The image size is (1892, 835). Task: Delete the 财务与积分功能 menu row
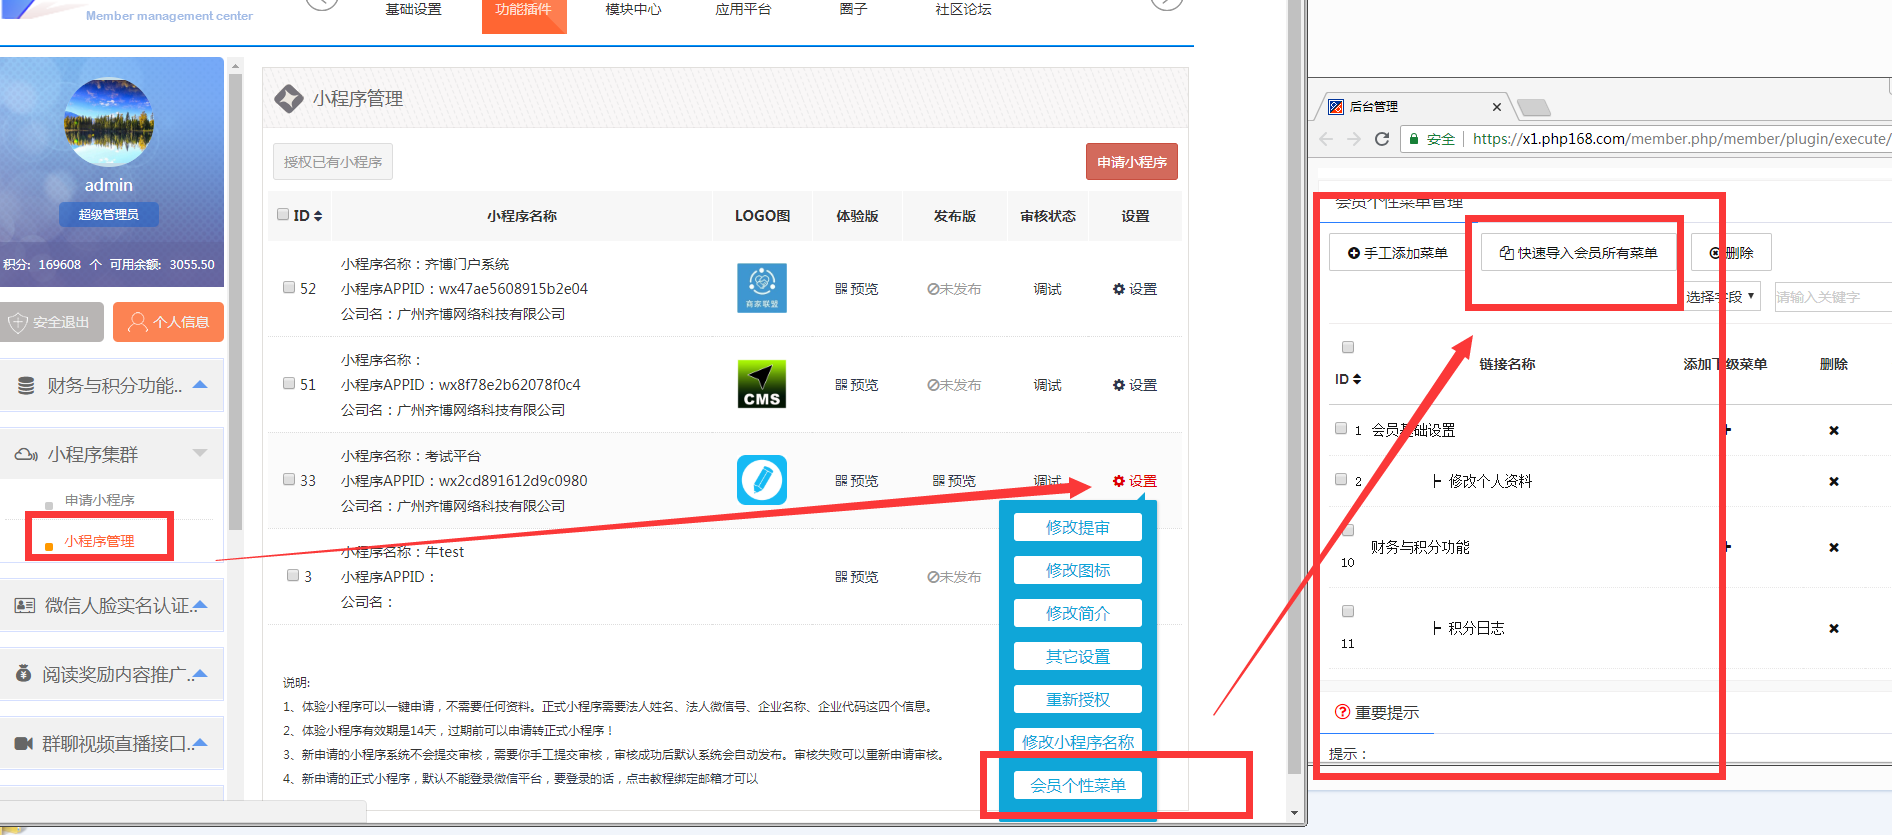pyautogui.click(x=1833, y=548)
